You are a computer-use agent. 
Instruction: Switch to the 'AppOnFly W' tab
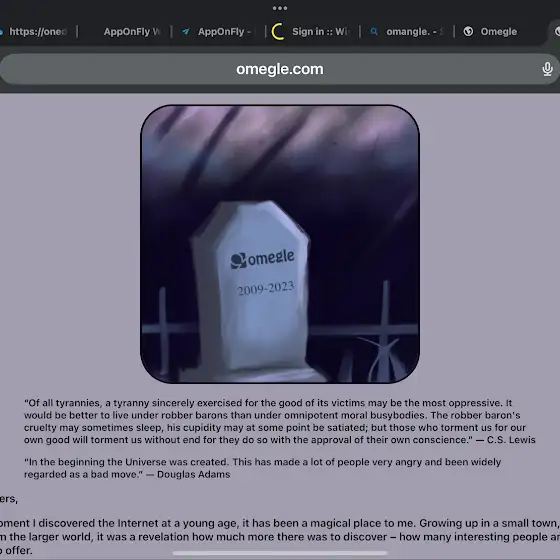(131, 32)
